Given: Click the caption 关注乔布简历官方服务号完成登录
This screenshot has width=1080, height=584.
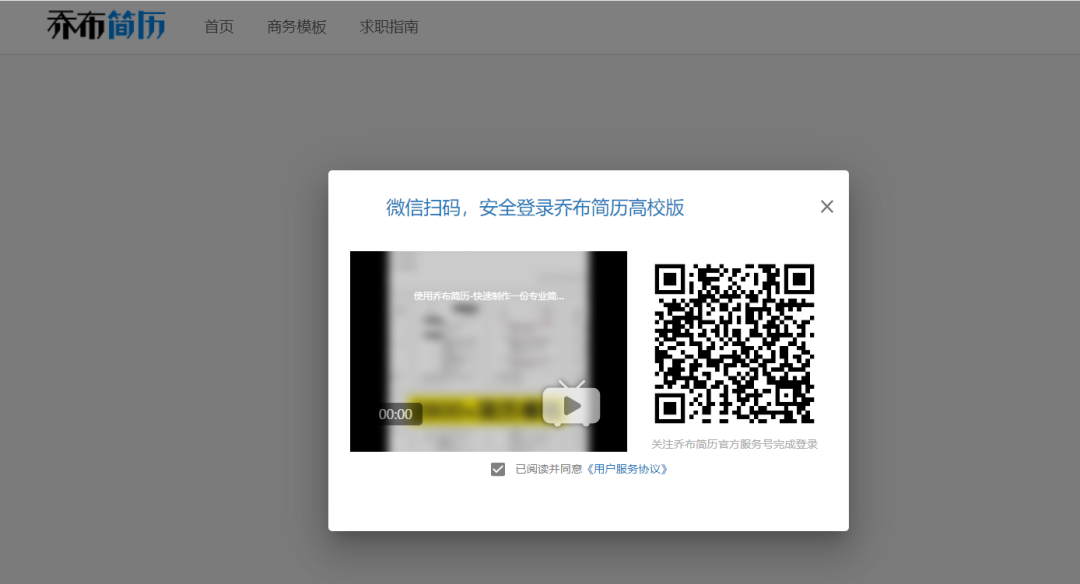Looking at the screenshot, I should 734,444.
